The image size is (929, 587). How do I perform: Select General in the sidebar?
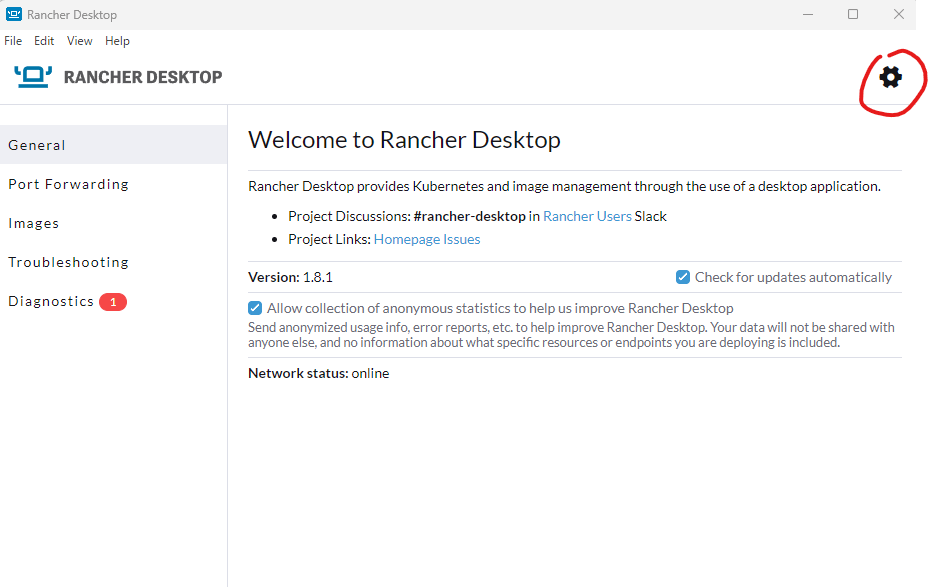pos(114,145)
